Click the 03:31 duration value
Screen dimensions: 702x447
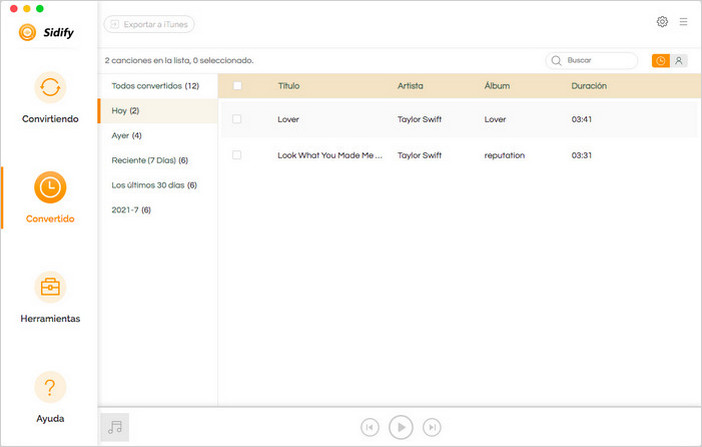(582, 155)
